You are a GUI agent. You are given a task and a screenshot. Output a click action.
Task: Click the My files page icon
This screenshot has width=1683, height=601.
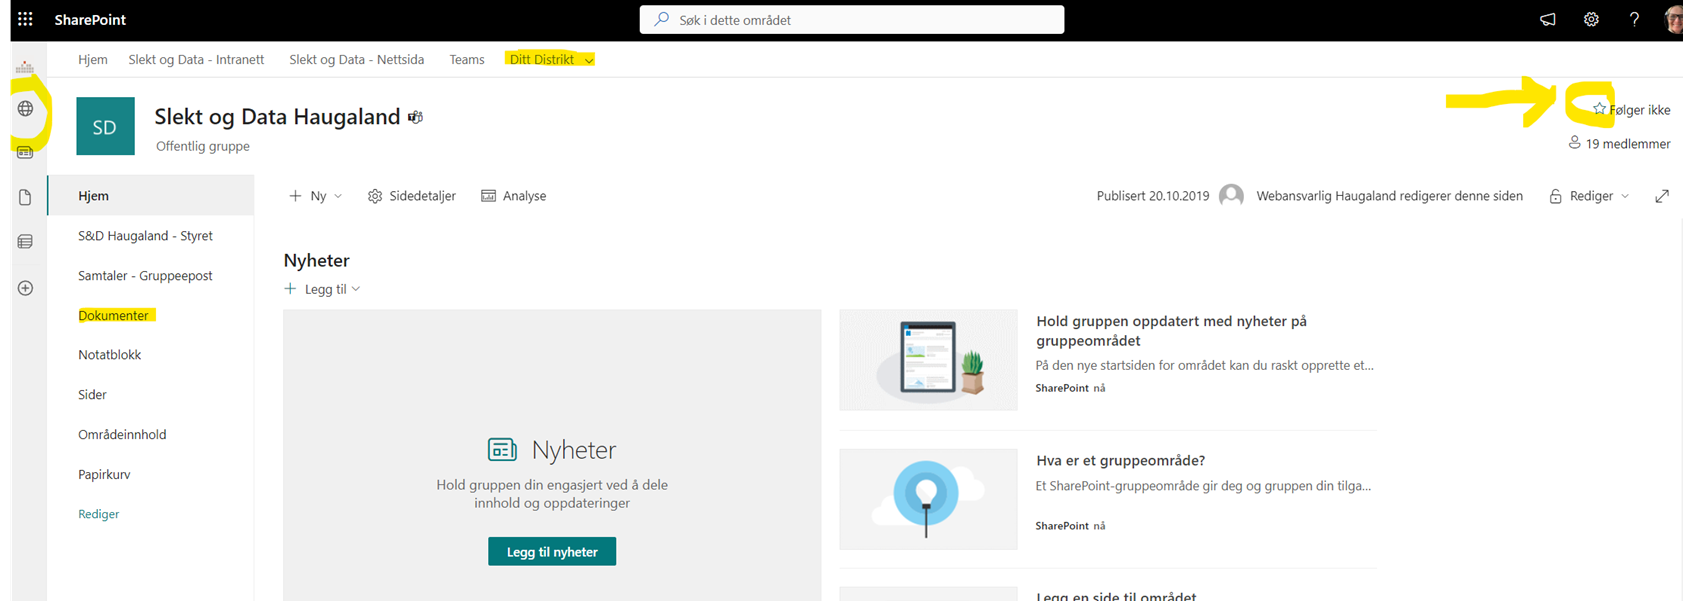[x=25, y=197]
